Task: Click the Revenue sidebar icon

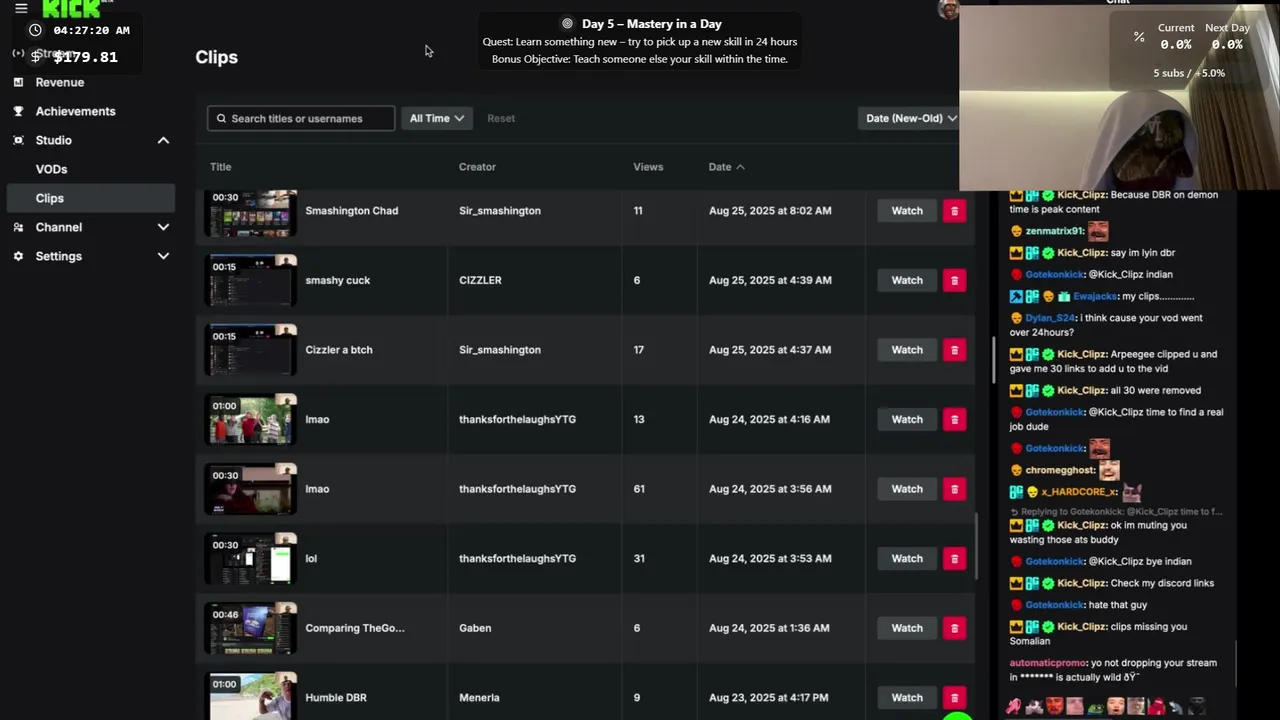Action: tap(18, 82)
